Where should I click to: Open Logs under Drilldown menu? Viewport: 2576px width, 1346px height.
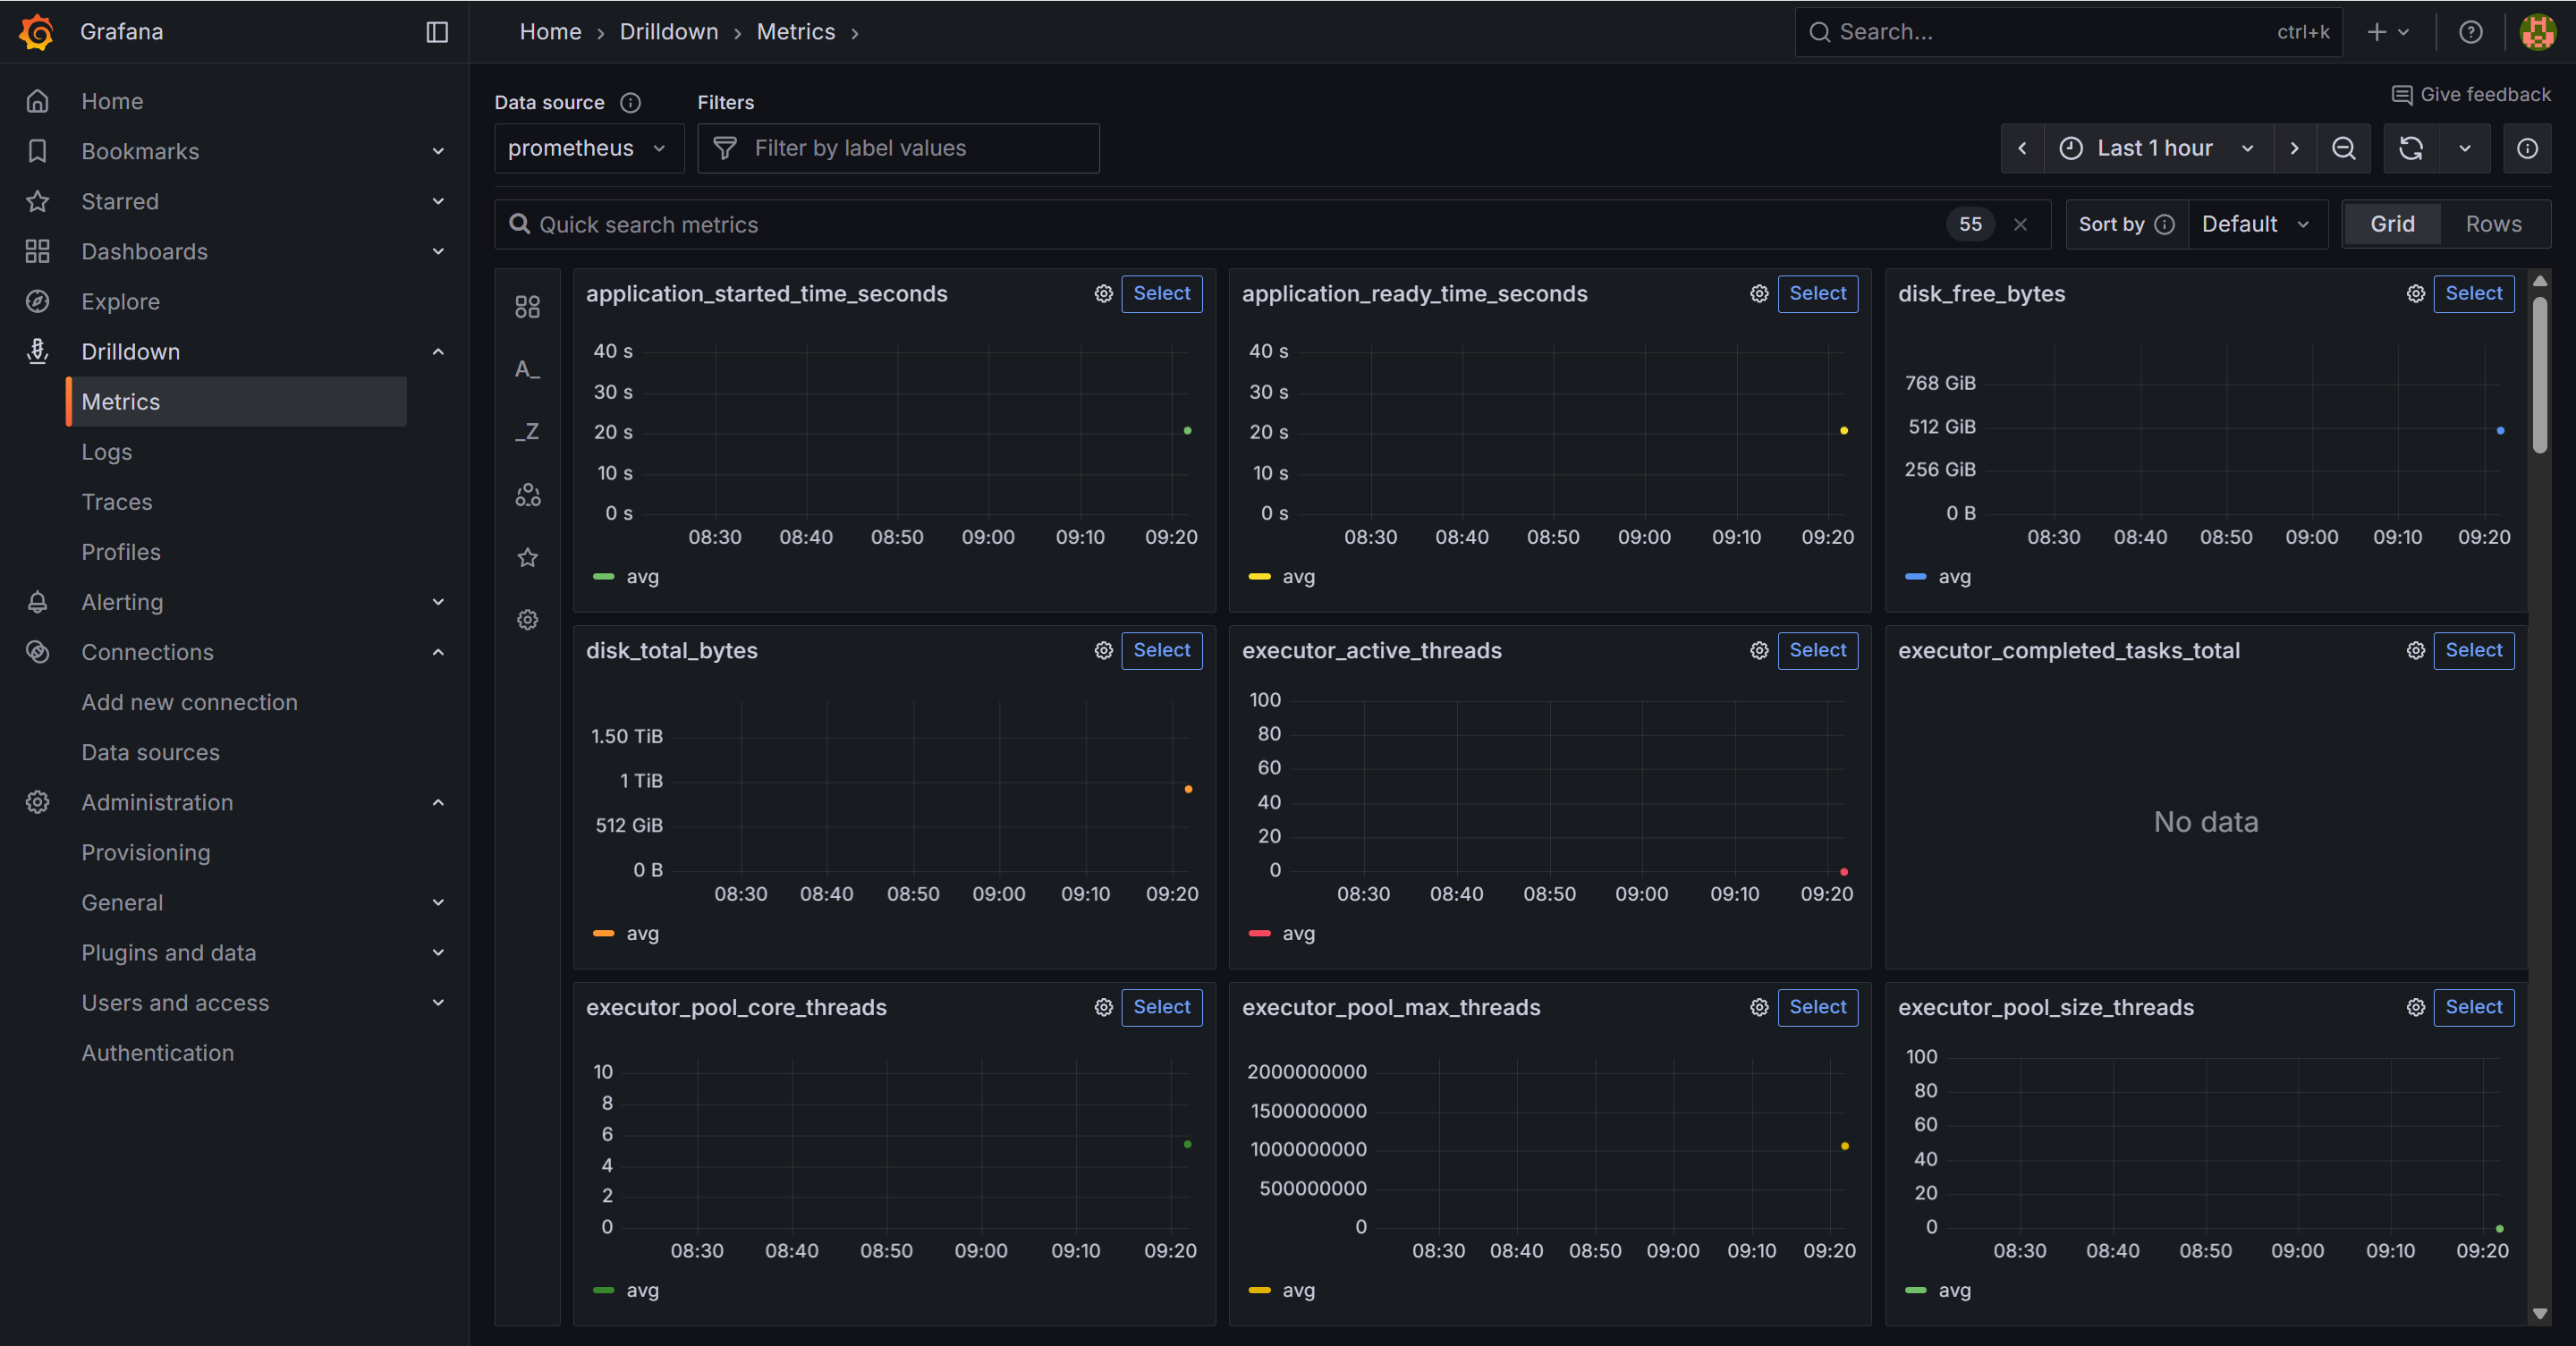(x=106, y=452)
